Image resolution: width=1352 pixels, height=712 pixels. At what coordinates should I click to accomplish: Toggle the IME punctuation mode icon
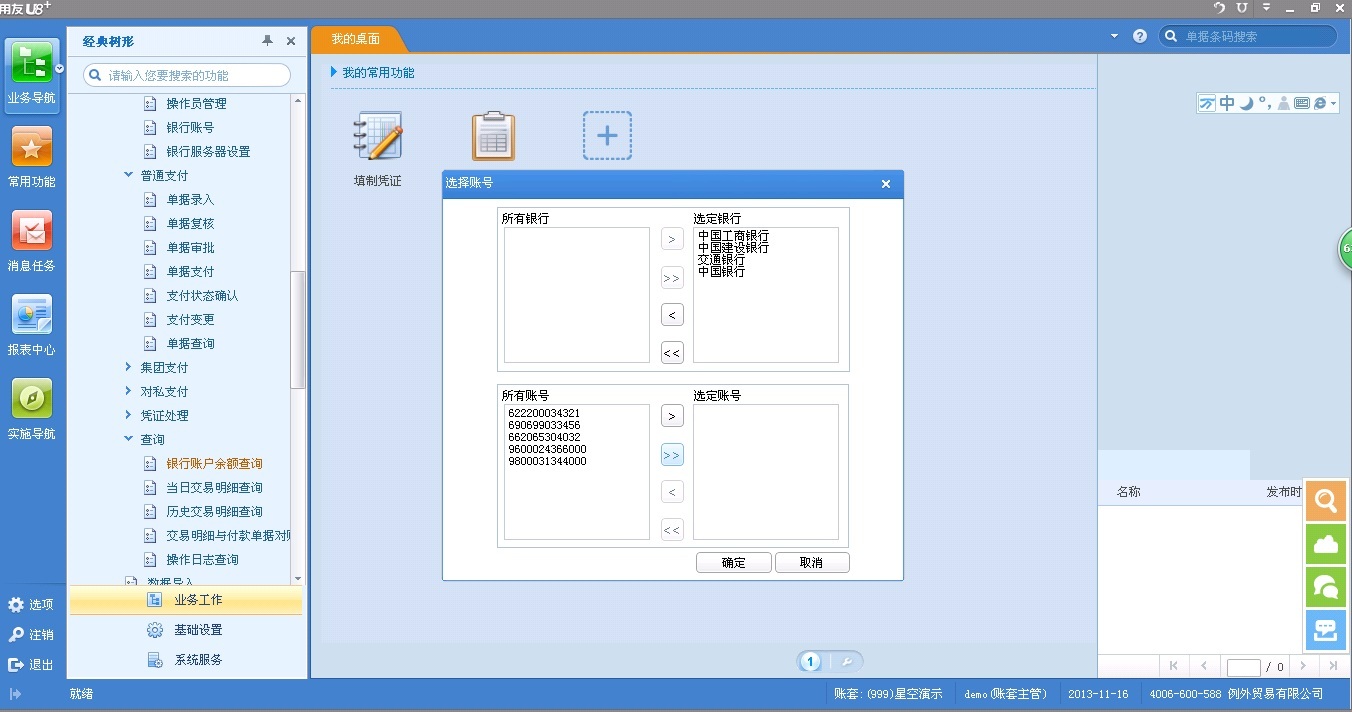[1265, 103]
